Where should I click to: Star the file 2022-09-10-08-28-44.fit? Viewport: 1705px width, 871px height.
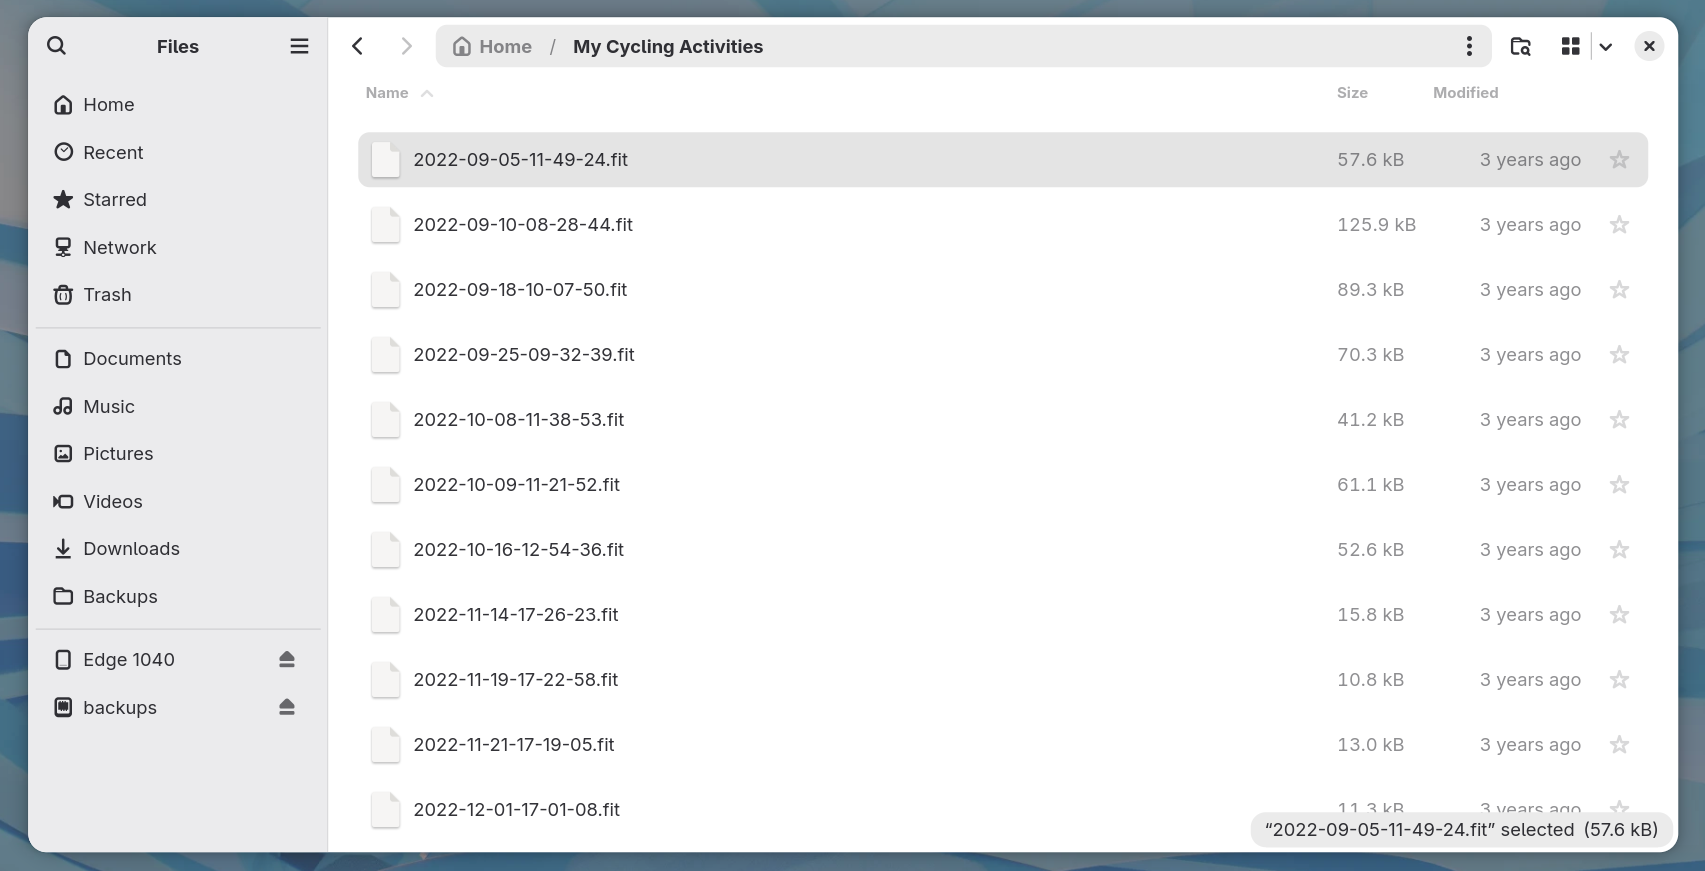pyautogui.click(x=1620, y=225)
